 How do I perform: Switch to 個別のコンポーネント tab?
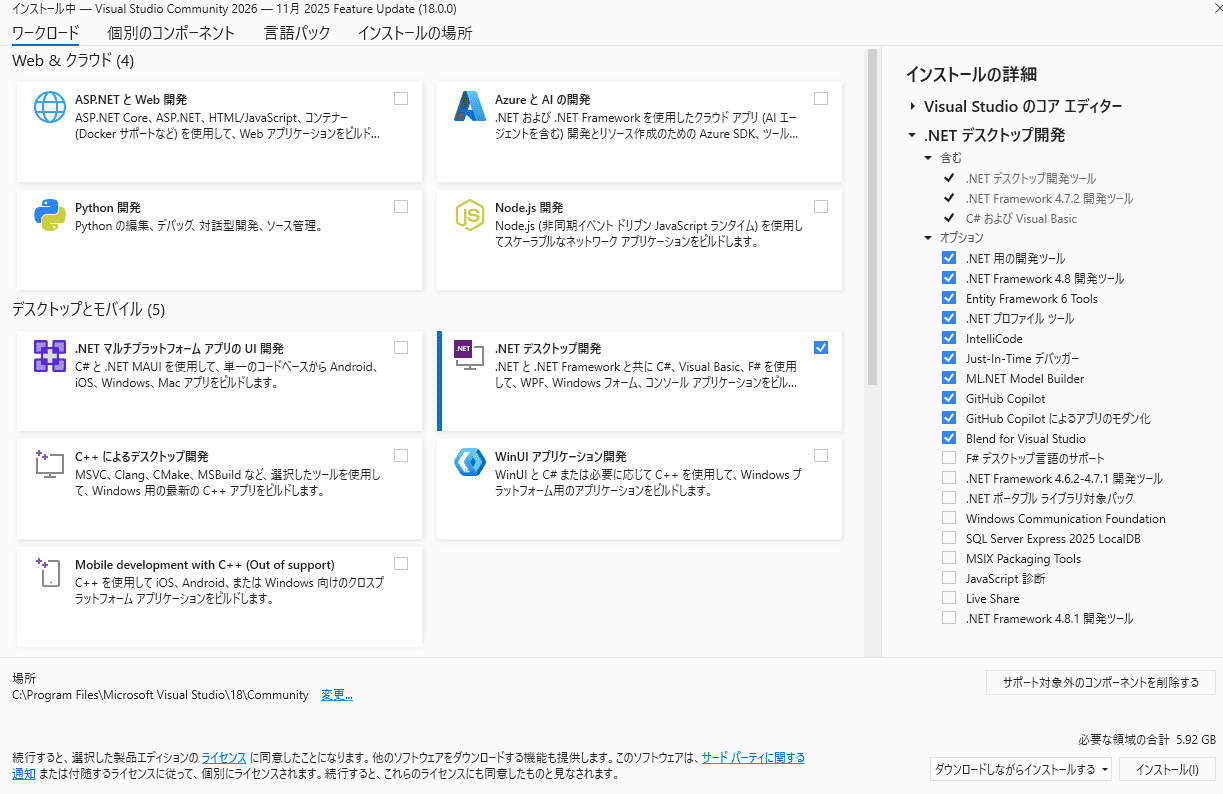tap(171, 33)
